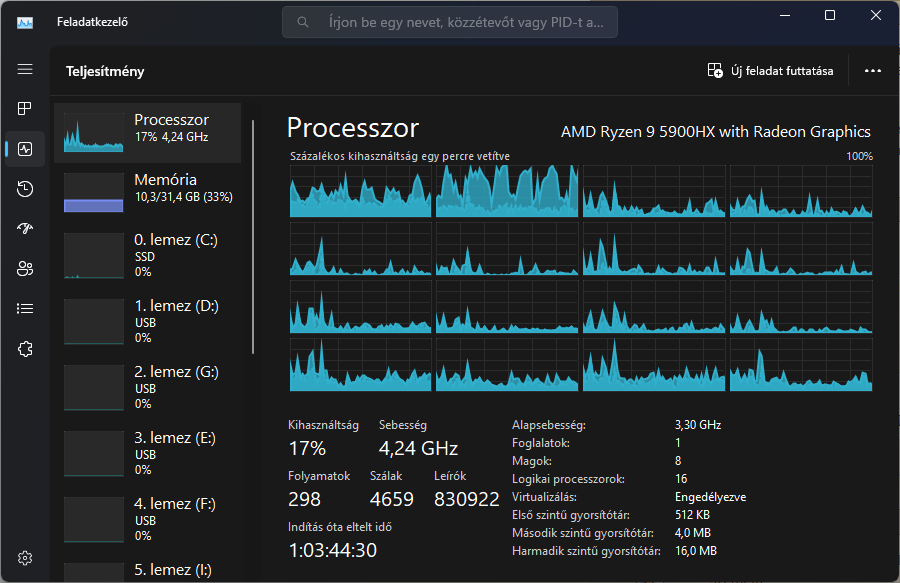This screenshot has width=900, height=583.
Task: Open the Services puzzle-piece icon
Action: pos(25,349)
